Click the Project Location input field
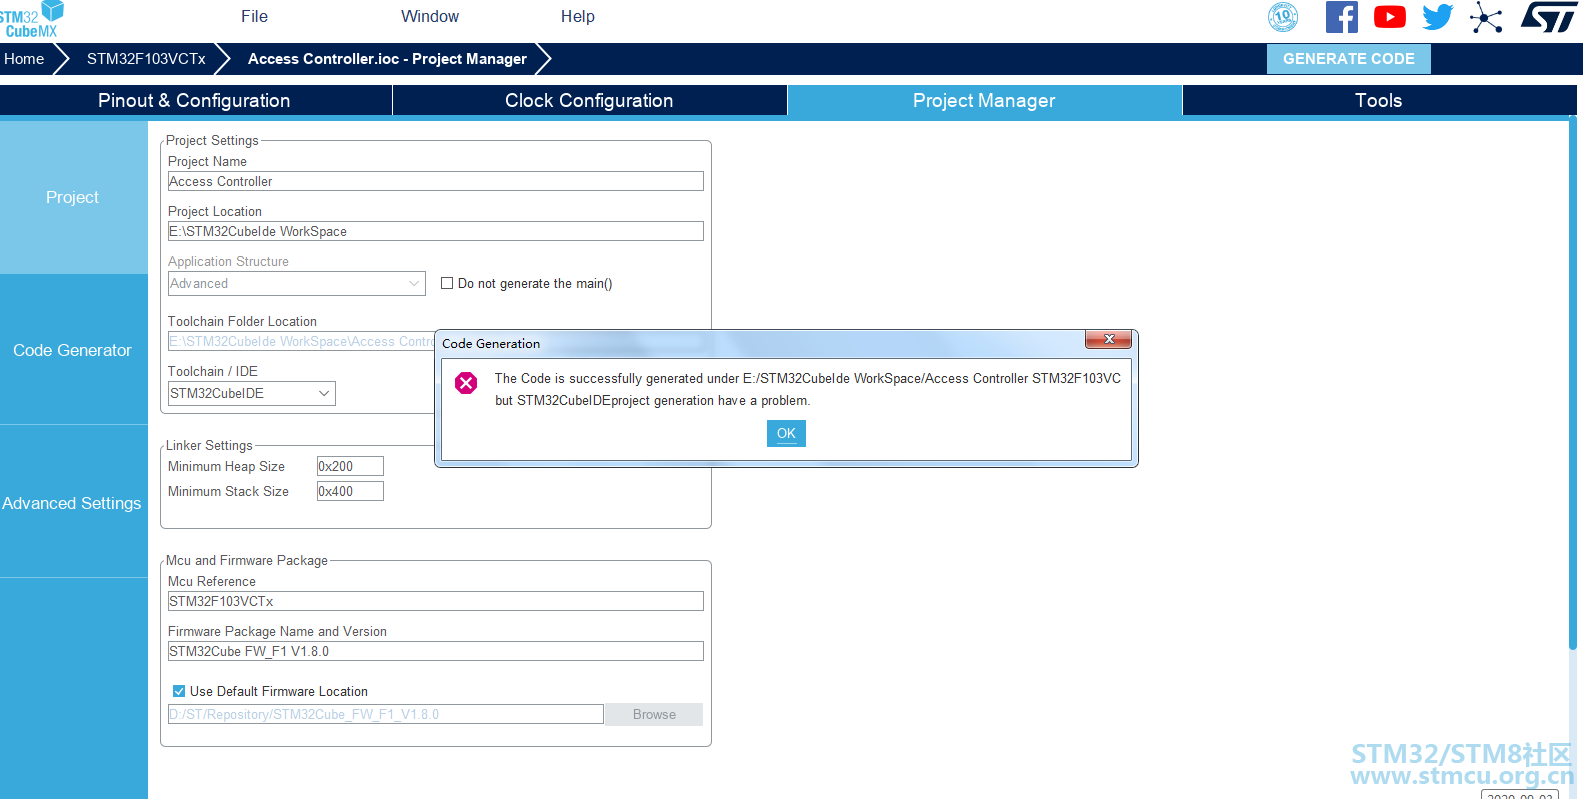This screenshot has height=799, width=1583. click(x=436, y=231)
